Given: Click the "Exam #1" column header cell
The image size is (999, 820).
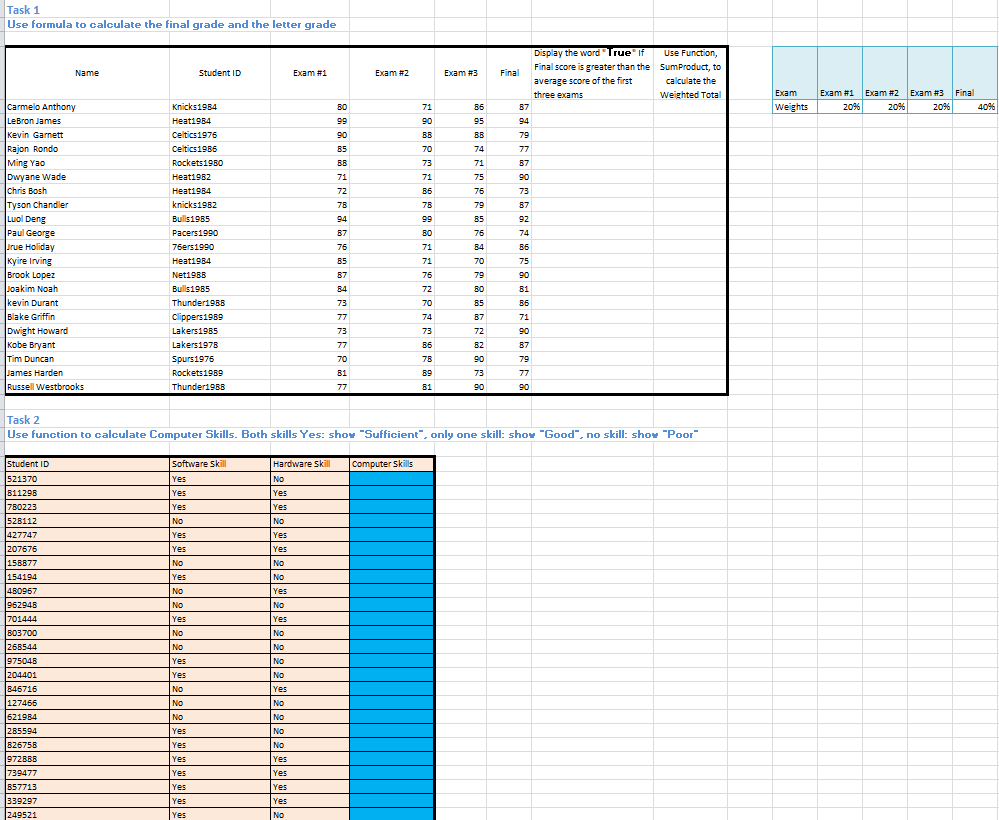Looking at the screenshot, I should [x=310, y=72].
